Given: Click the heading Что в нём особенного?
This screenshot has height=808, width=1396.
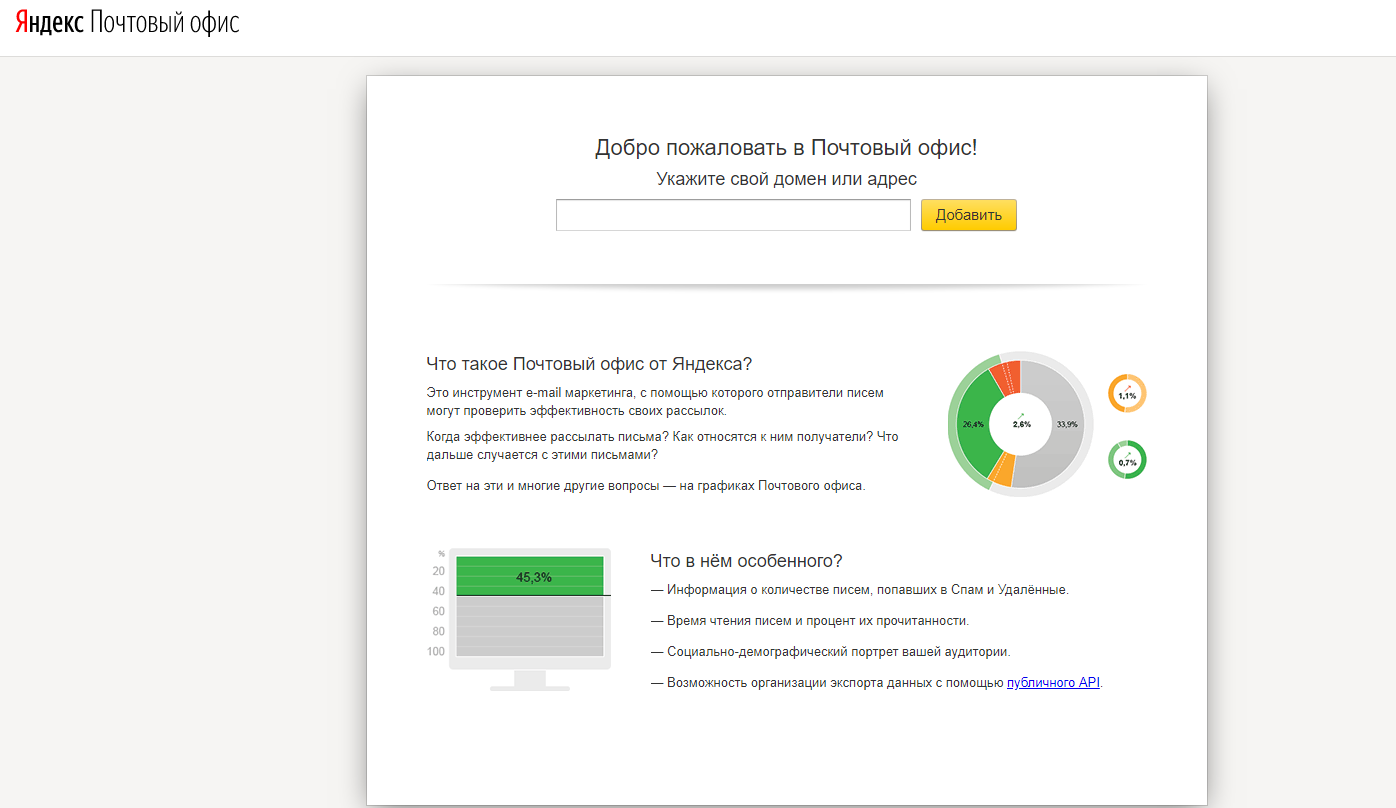Looking at the screenshot, I should point(746,560).
